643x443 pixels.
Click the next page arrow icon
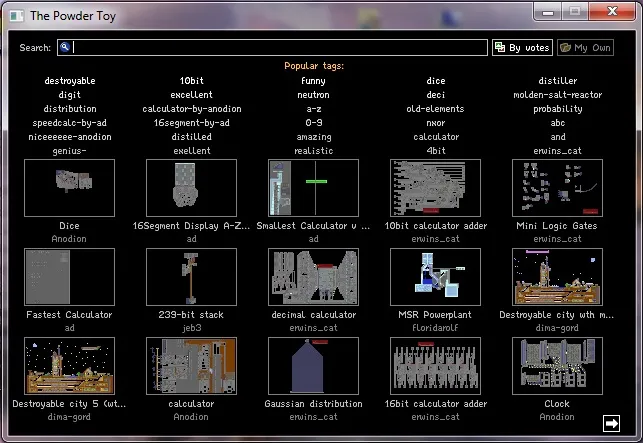(609, 421)
